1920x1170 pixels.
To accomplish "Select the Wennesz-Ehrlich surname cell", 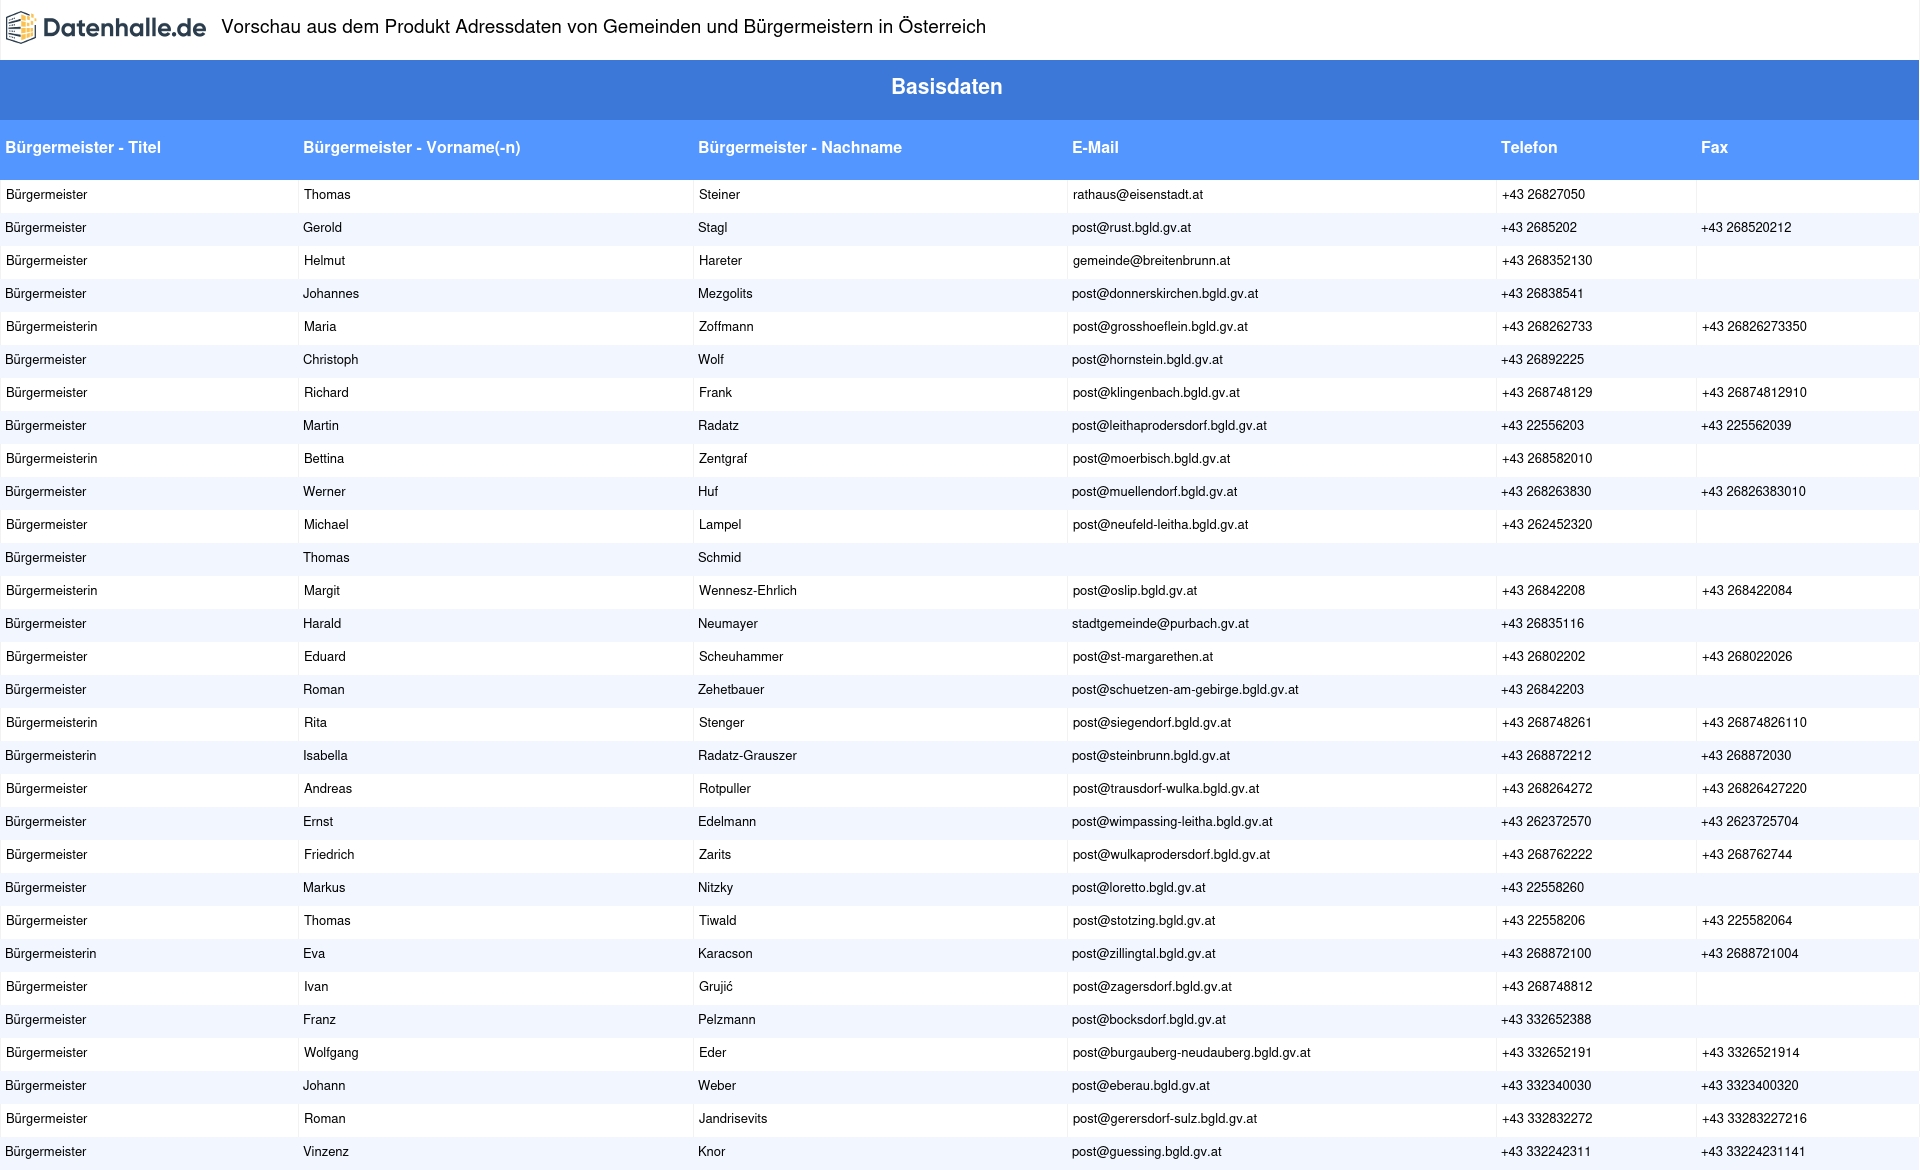I will point(747,591).
